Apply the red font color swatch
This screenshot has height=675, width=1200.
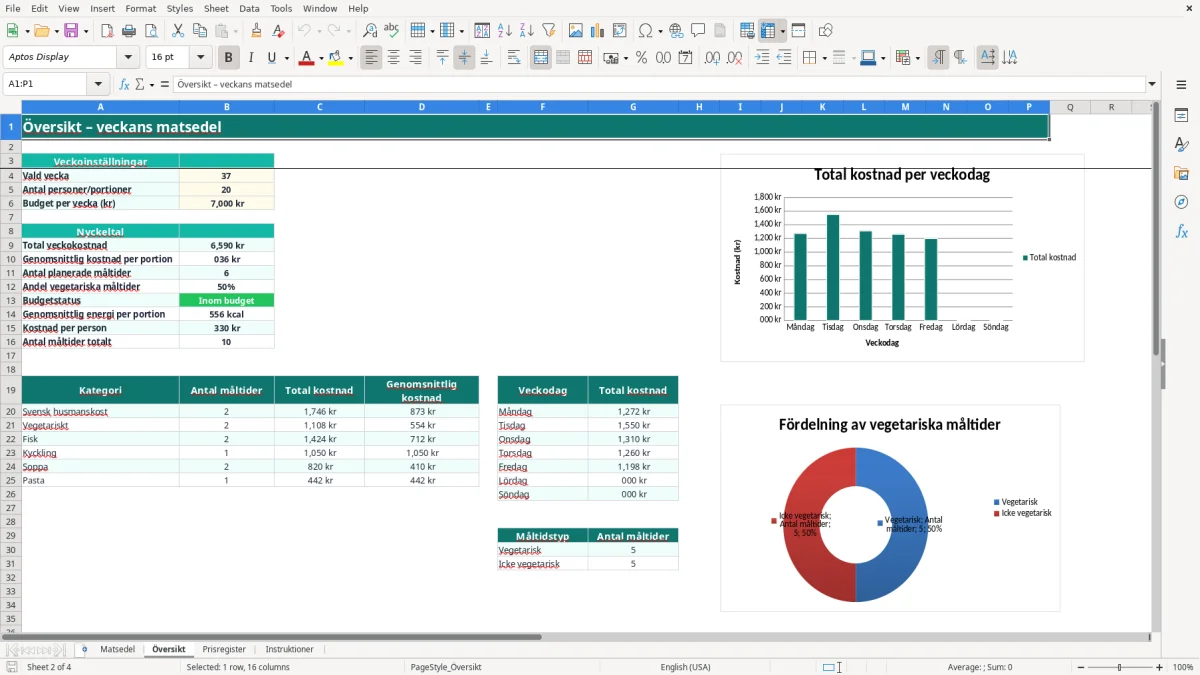(x=306, y=58)
